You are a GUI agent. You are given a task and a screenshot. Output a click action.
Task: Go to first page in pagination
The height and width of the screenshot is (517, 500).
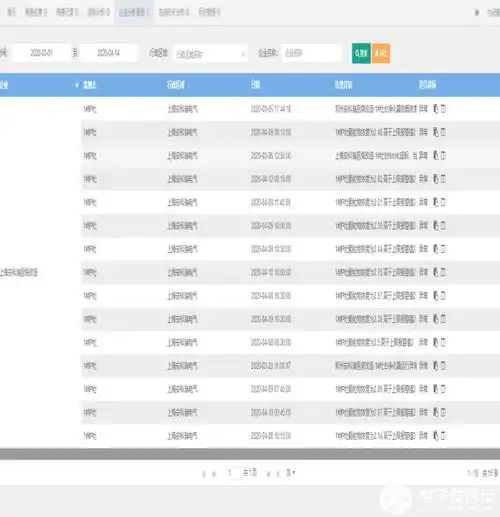204,474
